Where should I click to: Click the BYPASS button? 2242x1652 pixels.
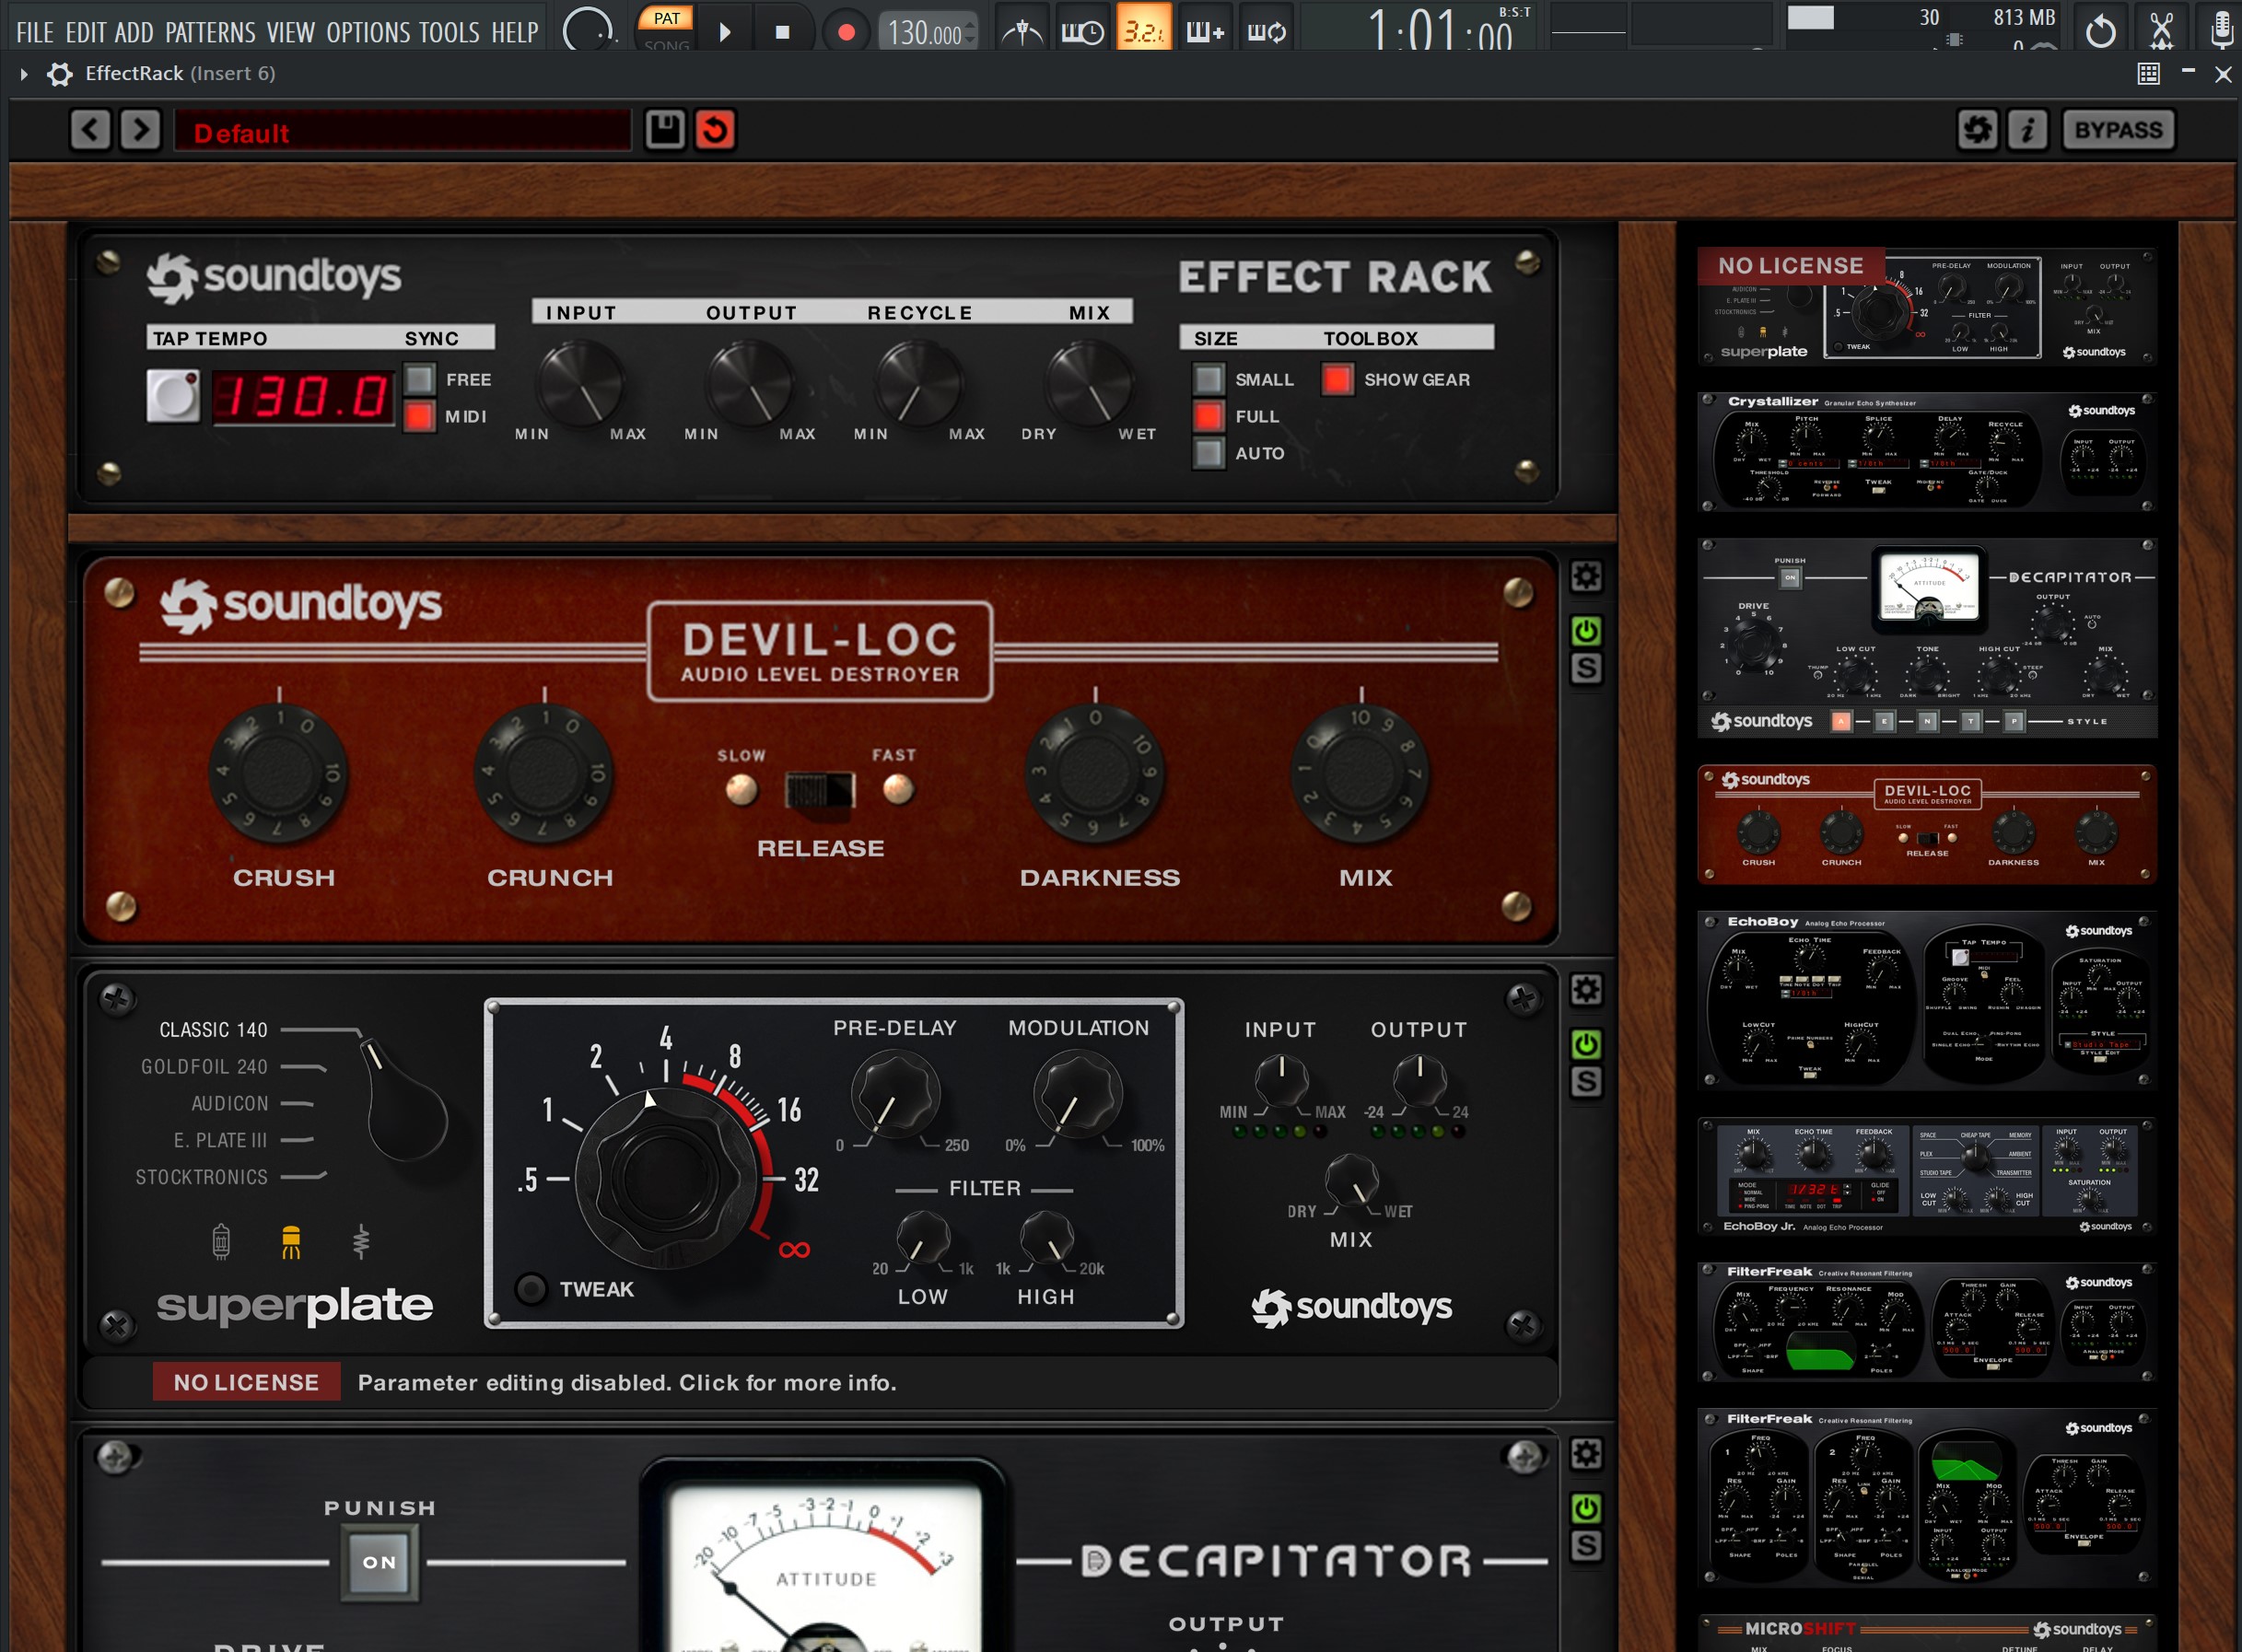point(2118,130)
